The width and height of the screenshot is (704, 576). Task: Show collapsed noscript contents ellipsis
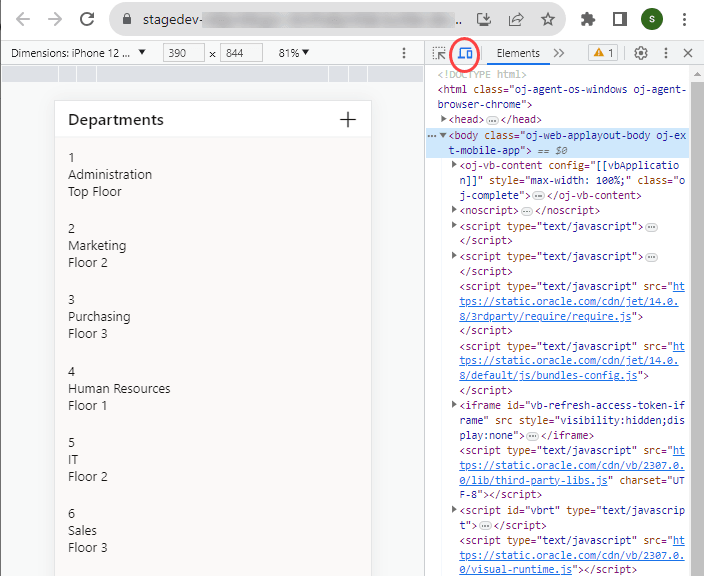coord(527,211)
